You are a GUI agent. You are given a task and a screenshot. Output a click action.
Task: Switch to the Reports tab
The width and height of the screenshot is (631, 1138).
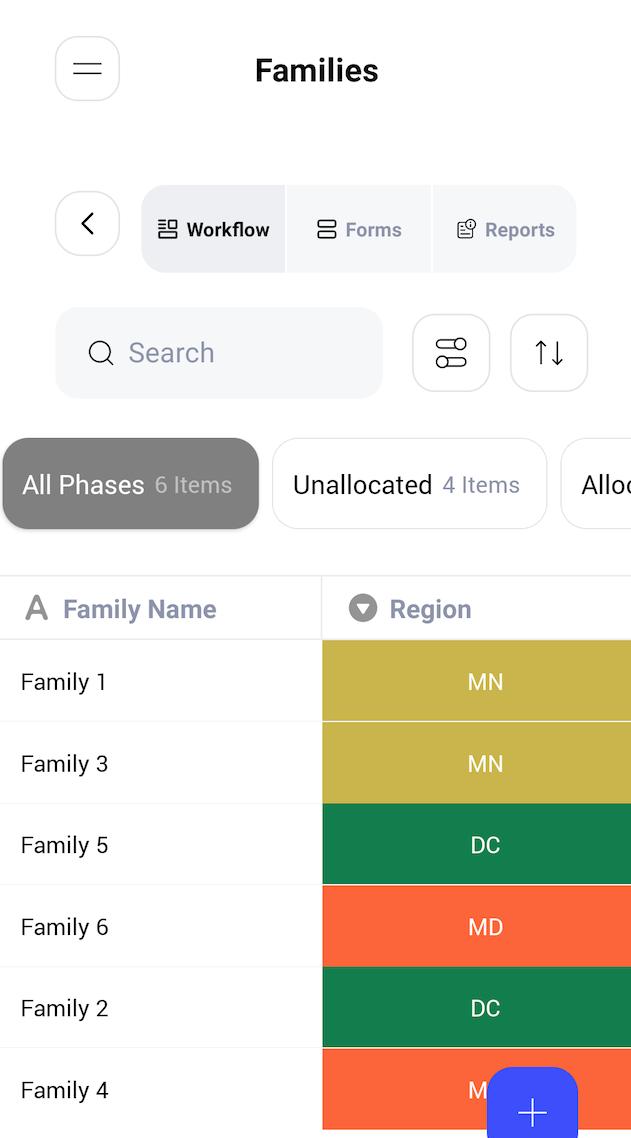pyautogui.click(x=504, y=228)
